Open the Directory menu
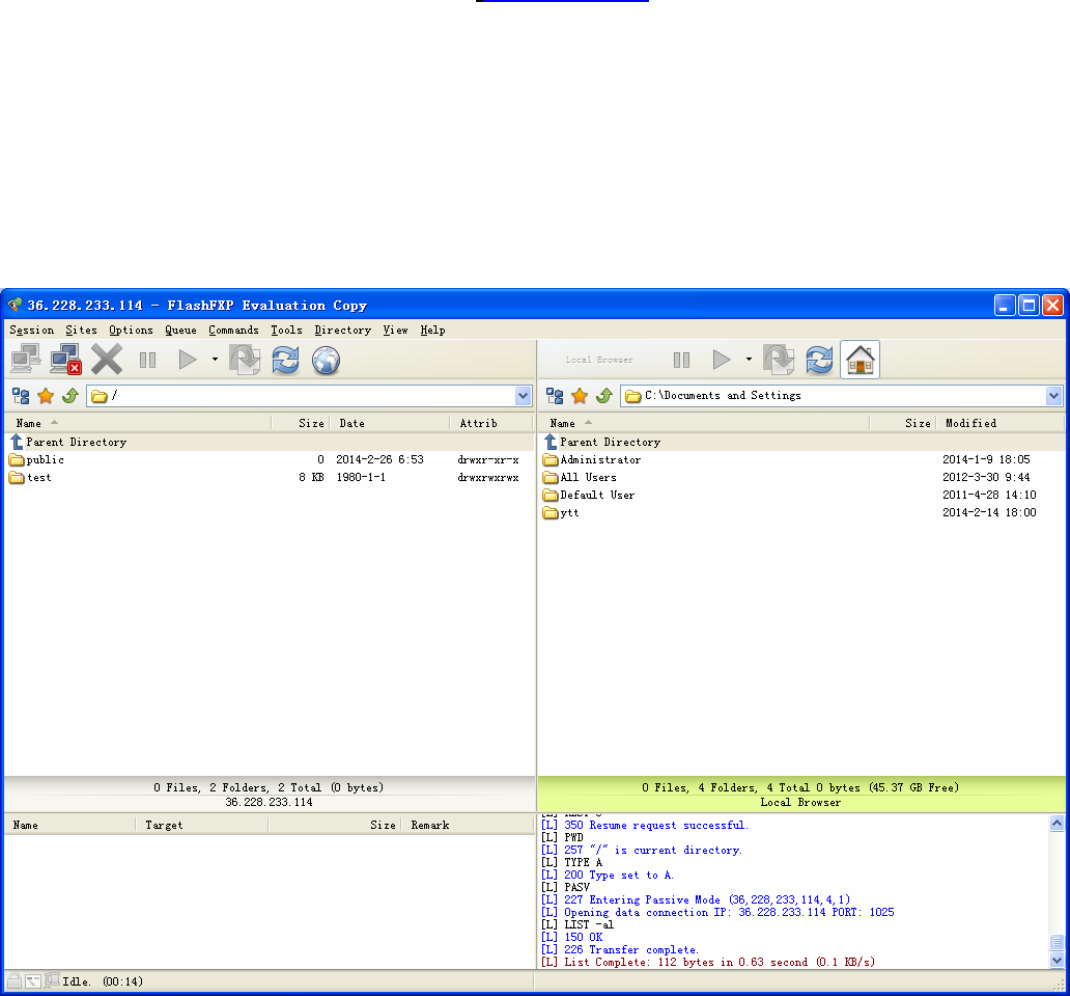 coord(343,330)
